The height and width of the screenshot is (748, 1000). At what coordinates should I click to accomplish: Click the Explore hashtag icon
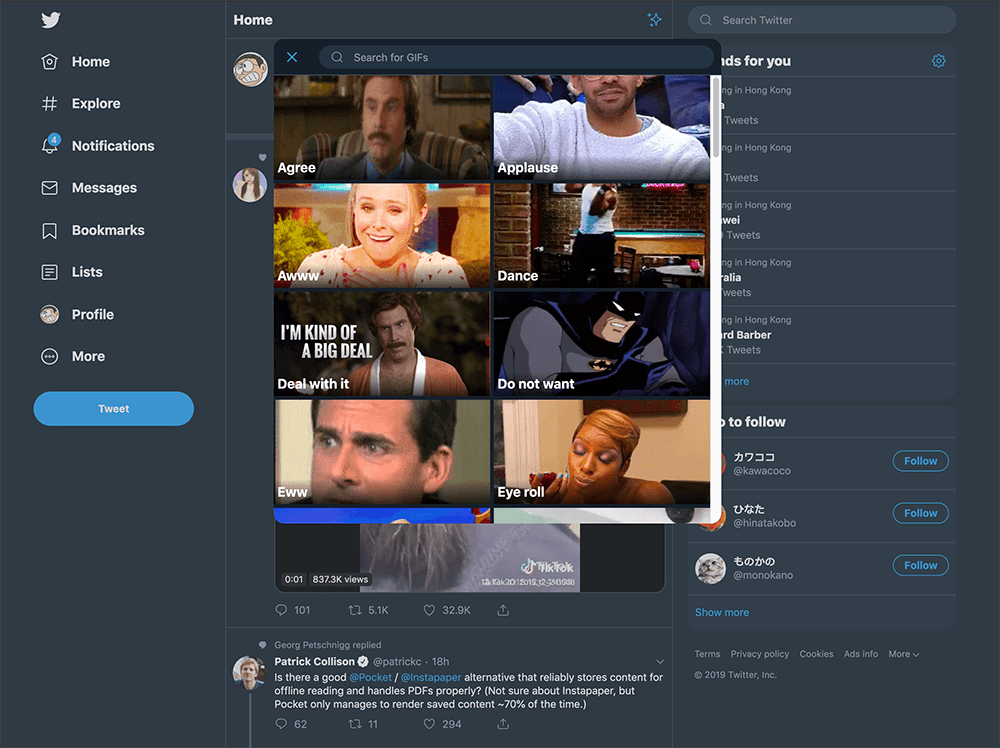click(50, 103)
